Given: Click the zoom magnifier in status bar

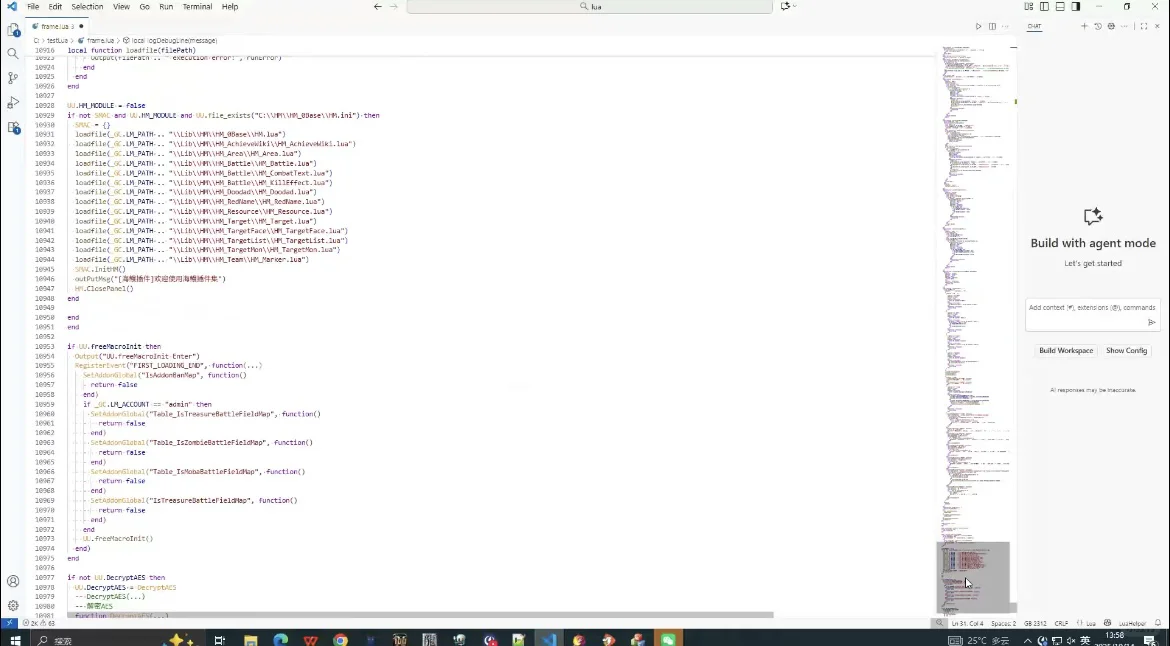Looking at the screenshot, I should click(x=939, y=623).
